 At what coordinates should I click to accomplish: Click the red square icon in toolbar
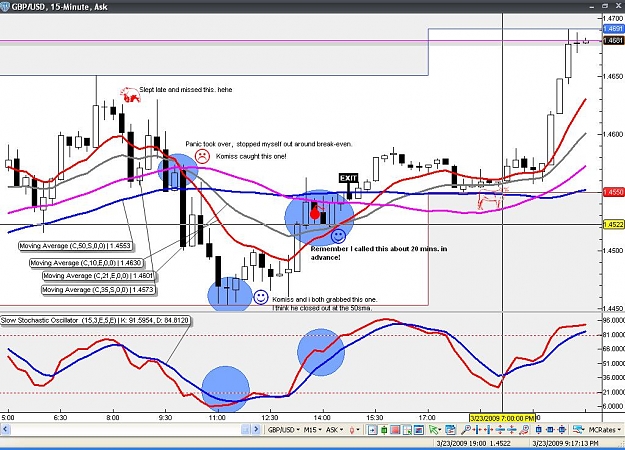tap(395, 430)
